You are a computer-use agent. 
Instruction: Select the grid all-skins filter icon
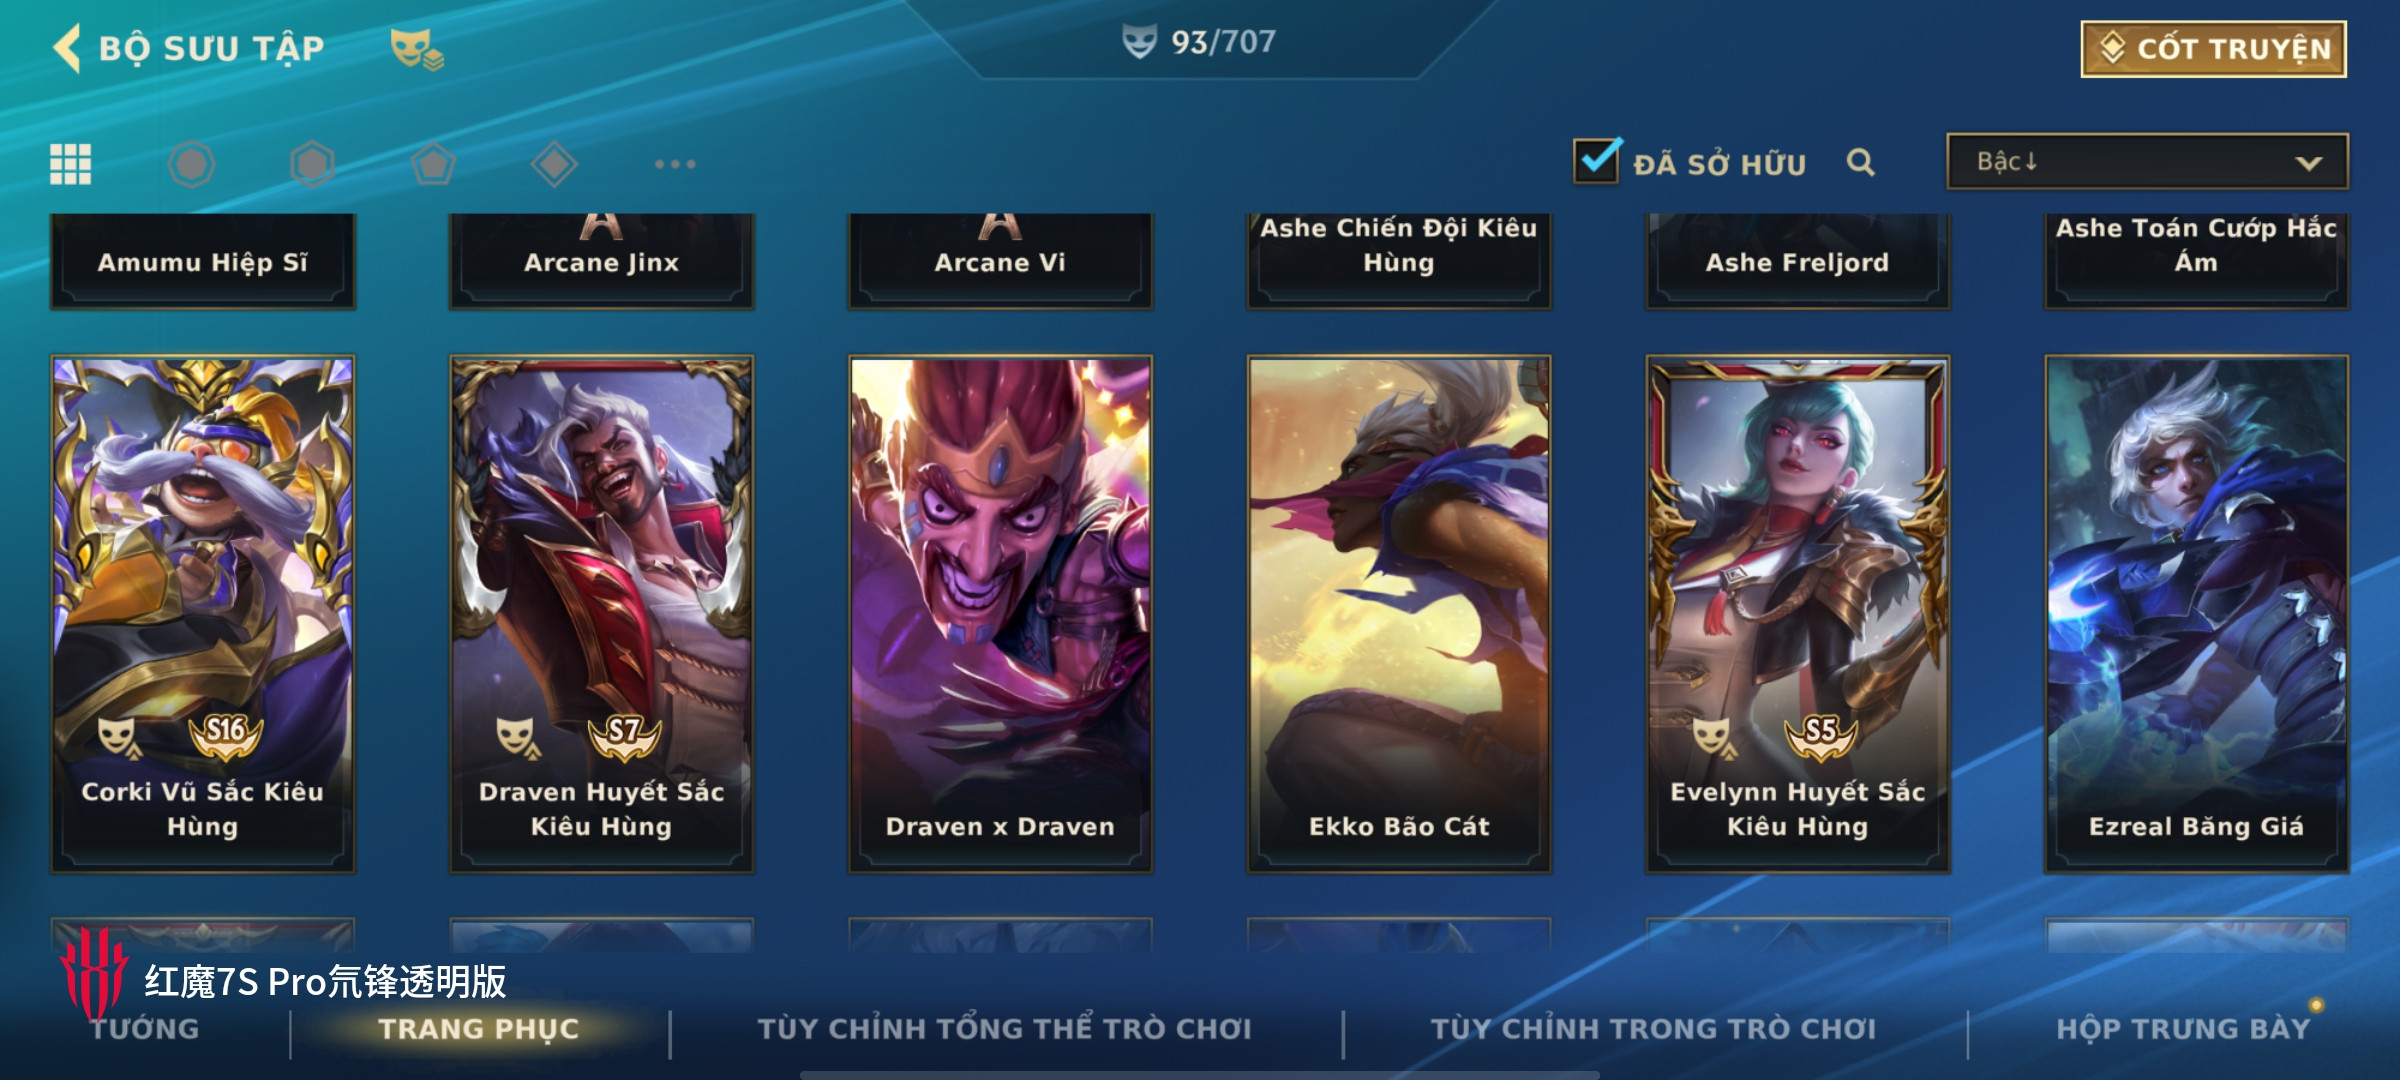pos(71,164)
